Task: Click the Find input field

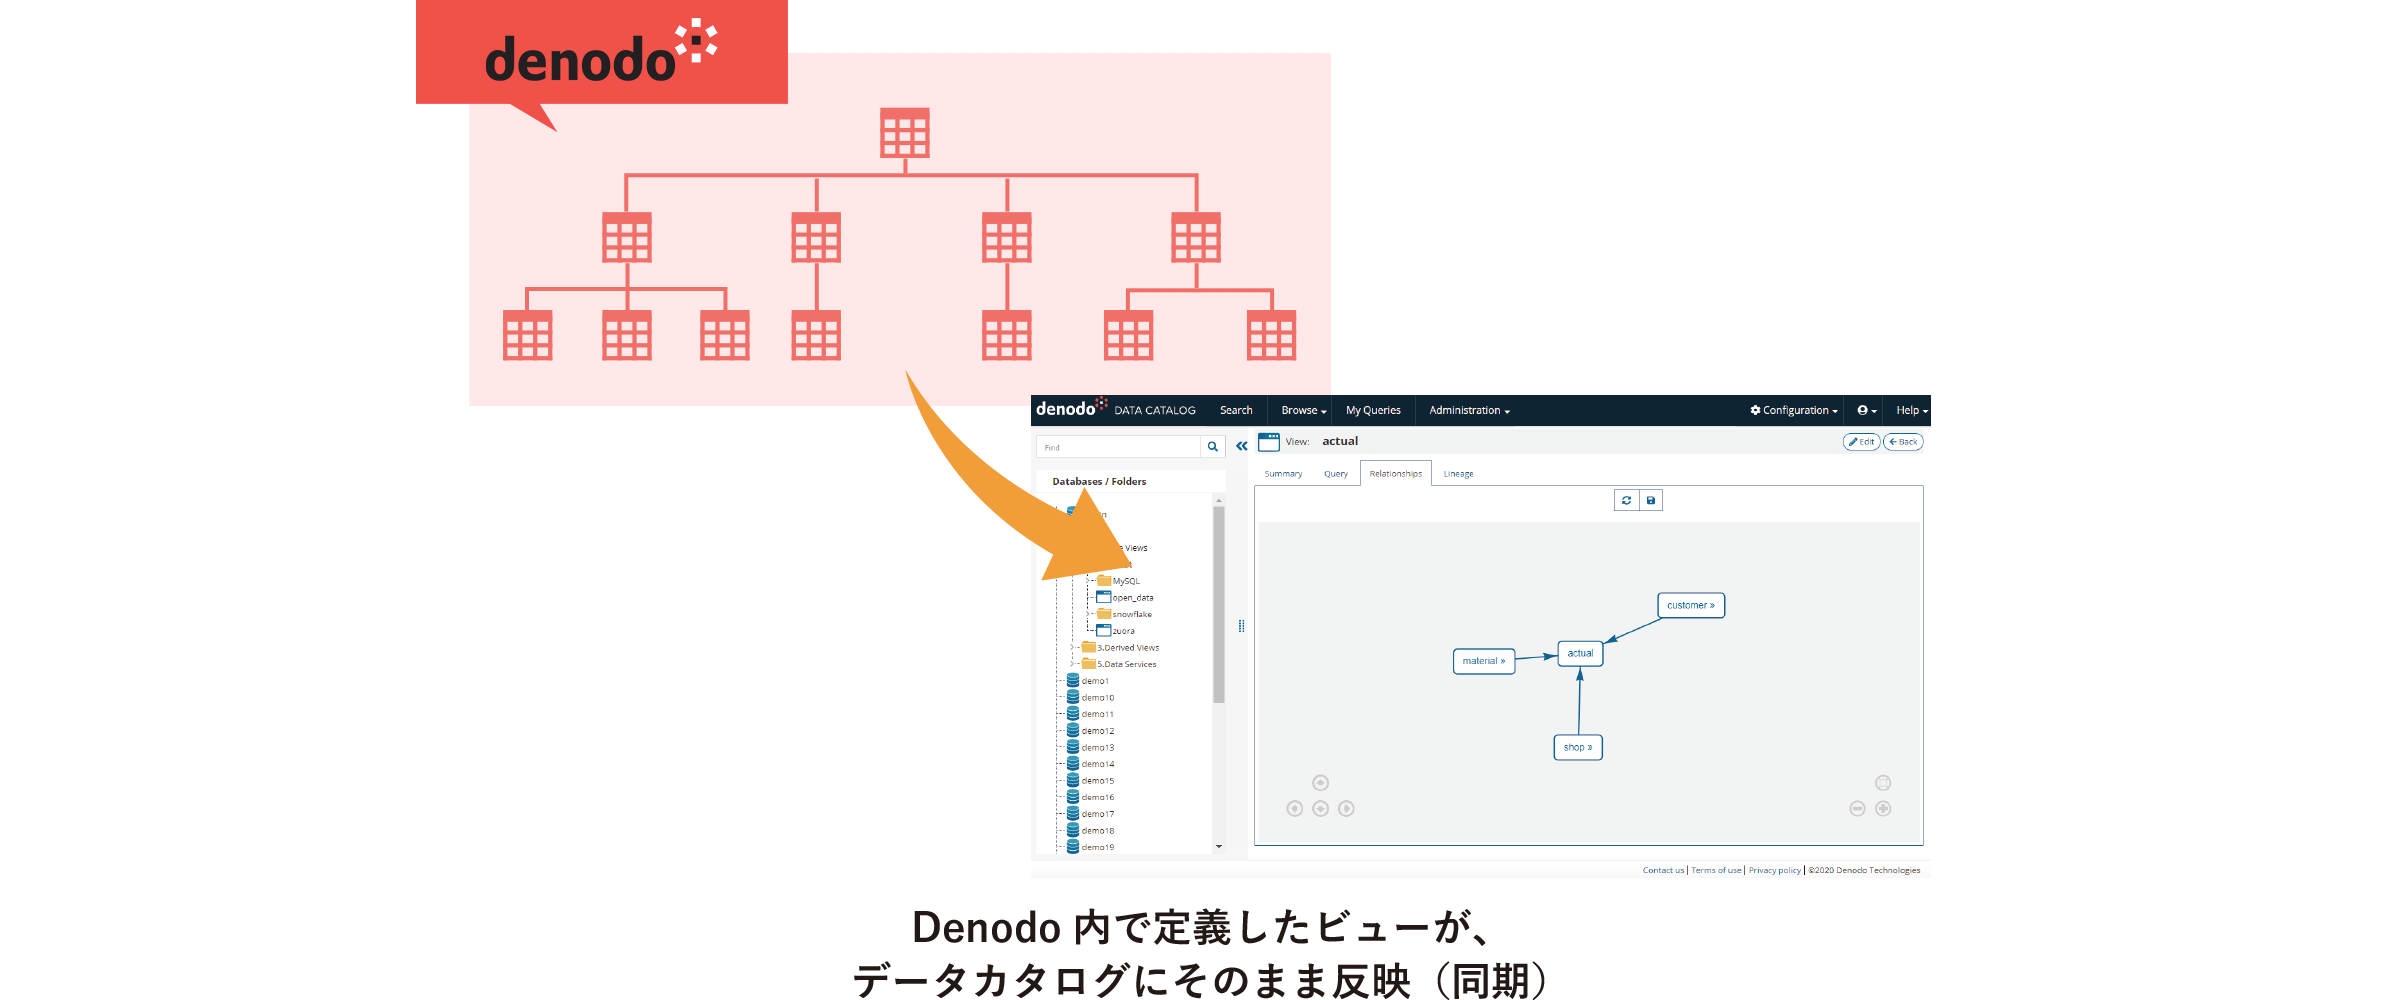Action: point(1118,447)
